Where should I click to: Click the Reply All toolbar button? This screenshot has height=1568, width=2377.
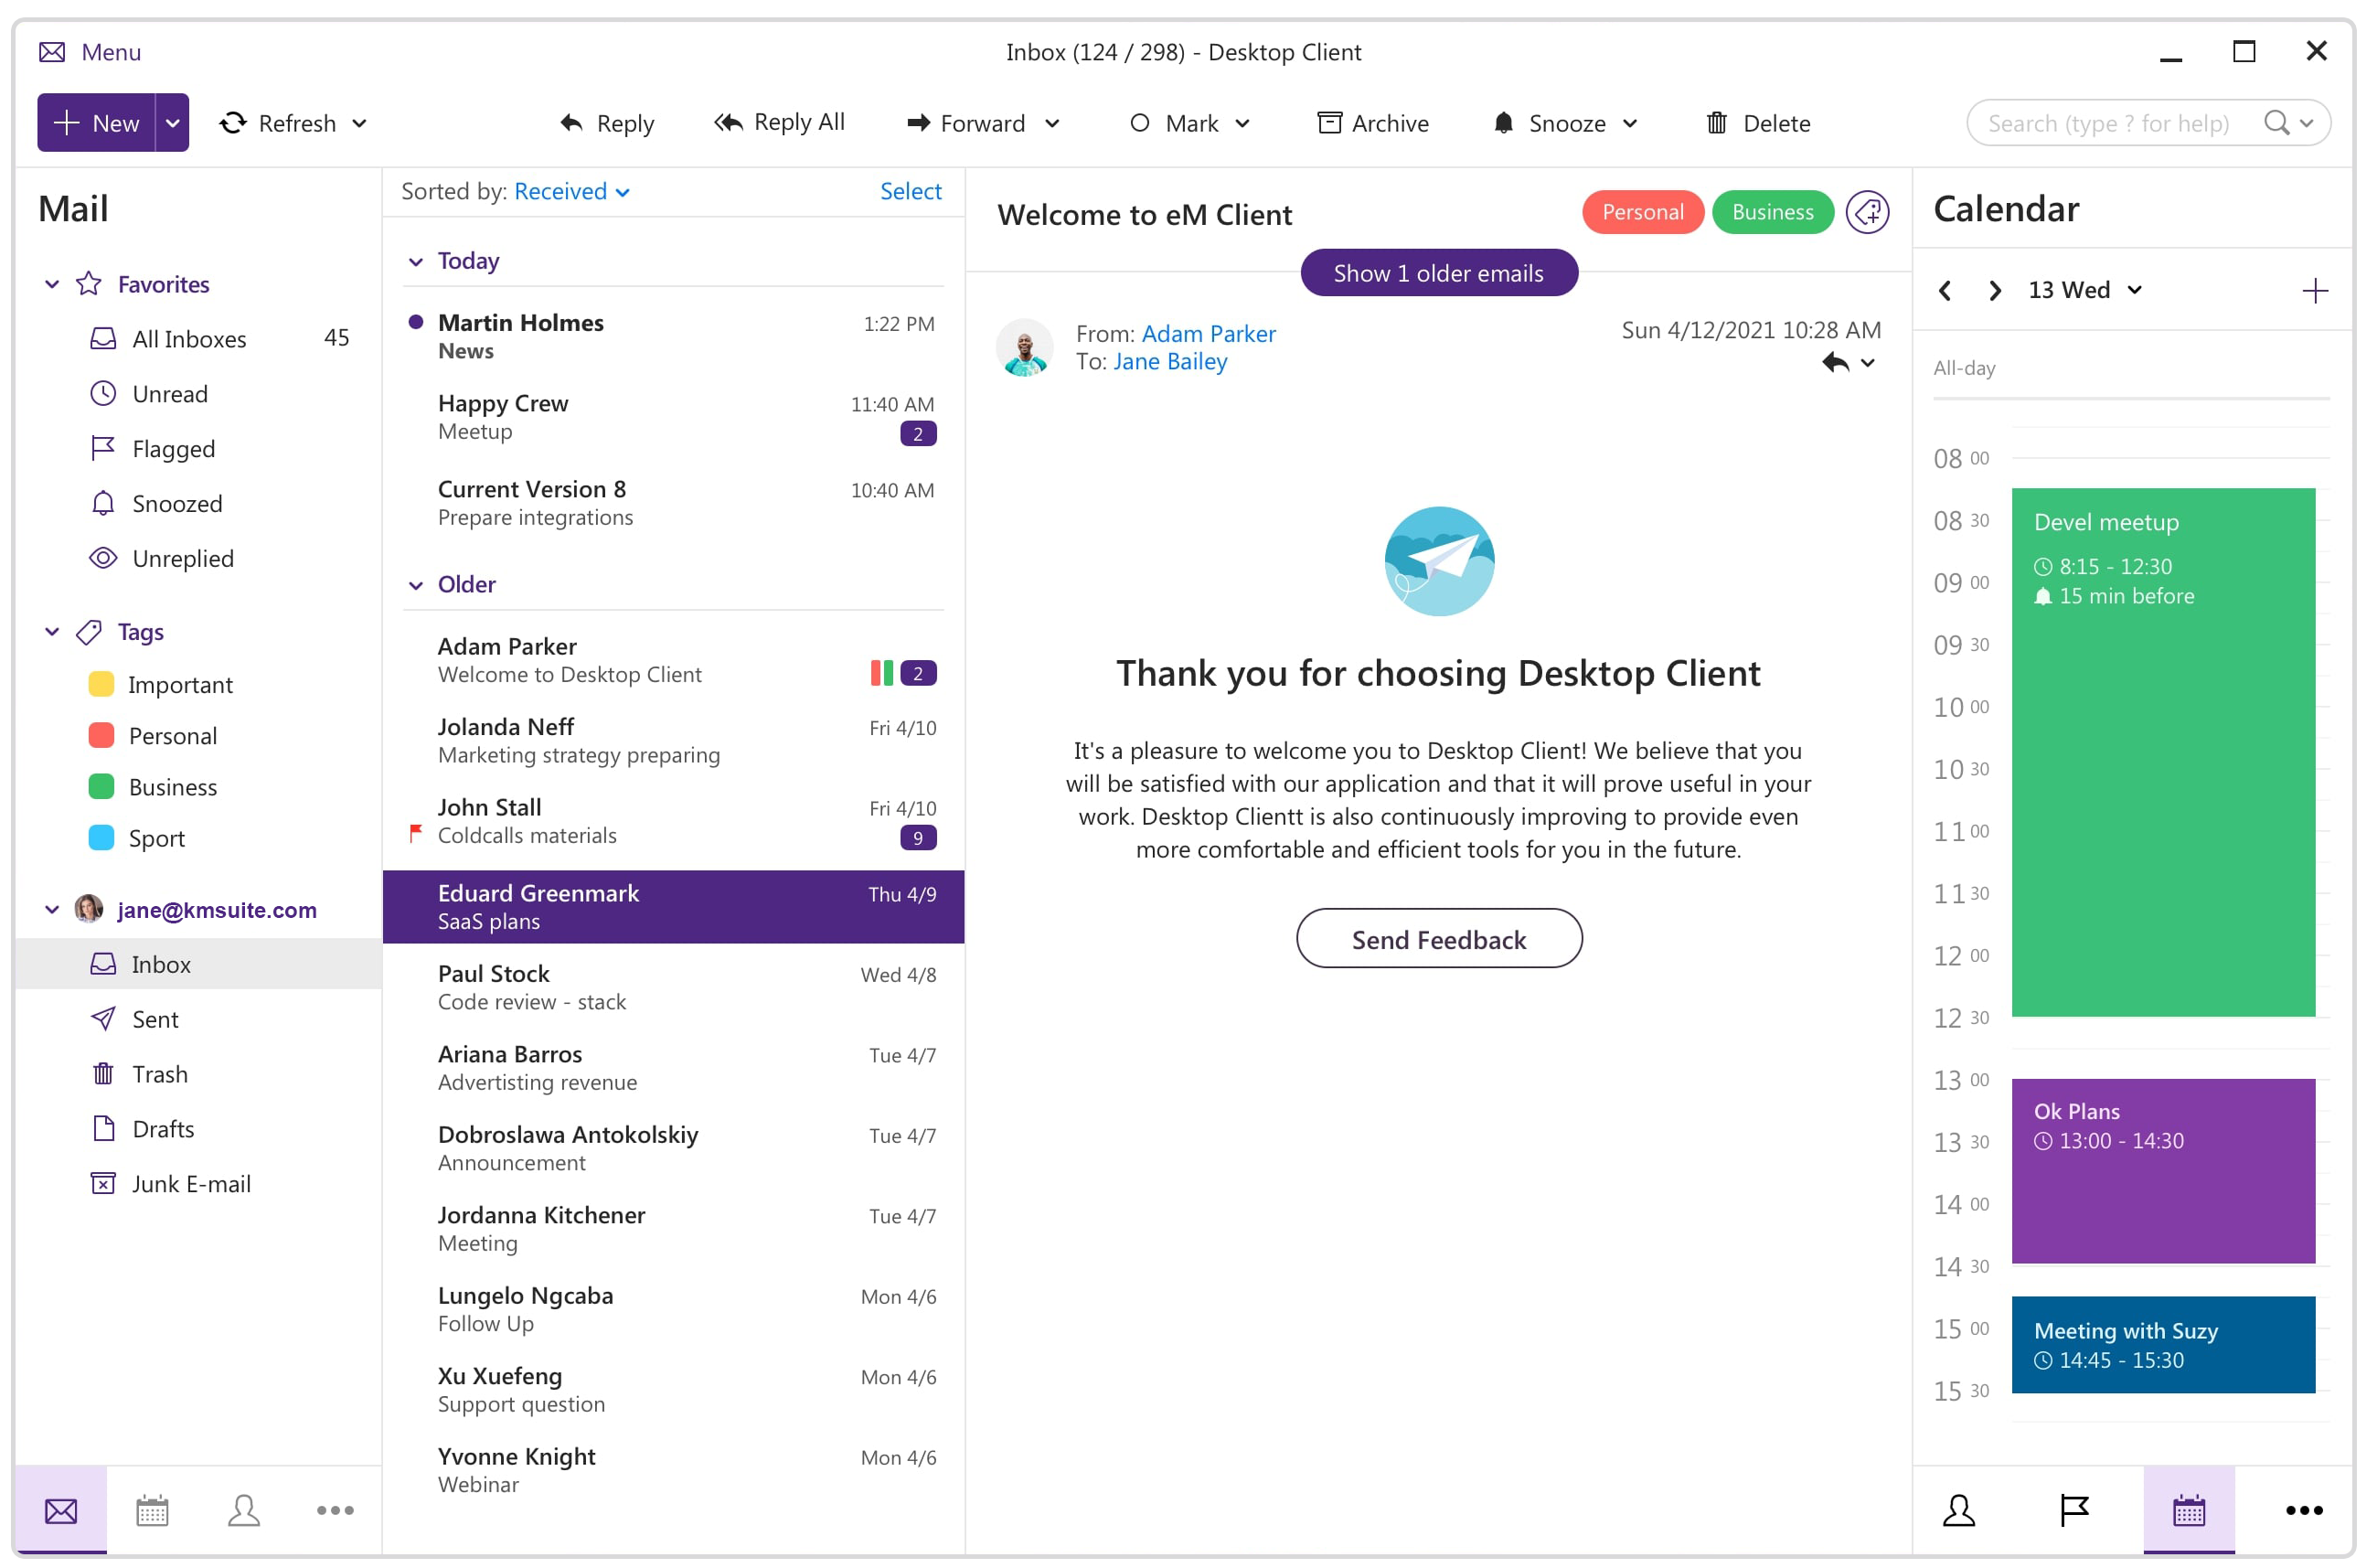click(x=779, y=122)
